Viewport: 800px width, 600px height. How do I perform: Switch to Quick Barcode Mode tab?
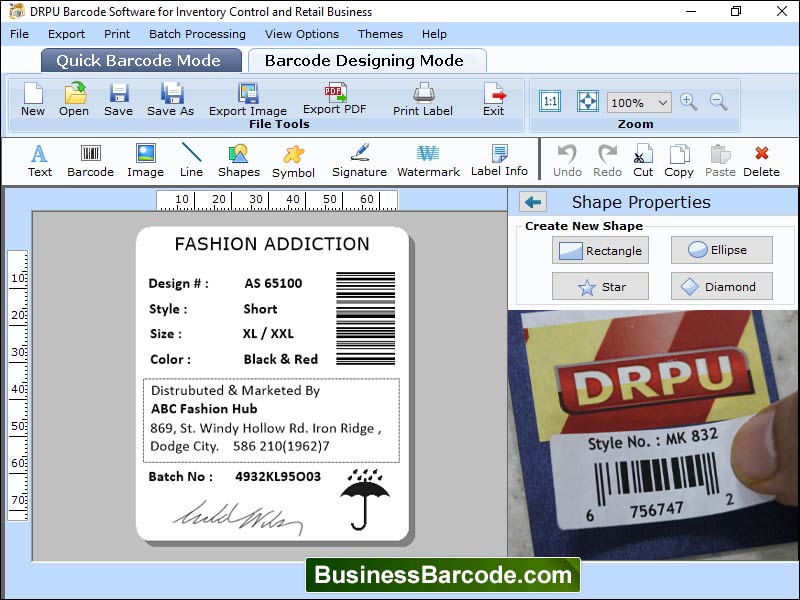pyautogui.click(x=140, y=60)
